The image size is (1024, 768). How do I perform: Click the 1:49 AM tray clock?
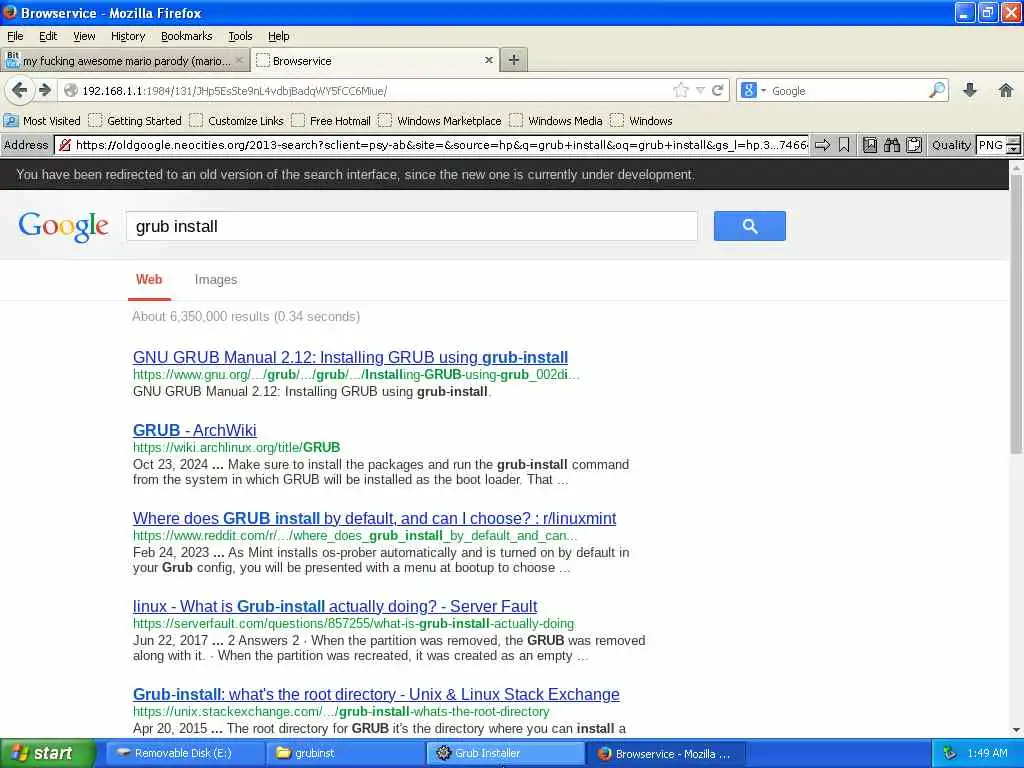[987, 754]
